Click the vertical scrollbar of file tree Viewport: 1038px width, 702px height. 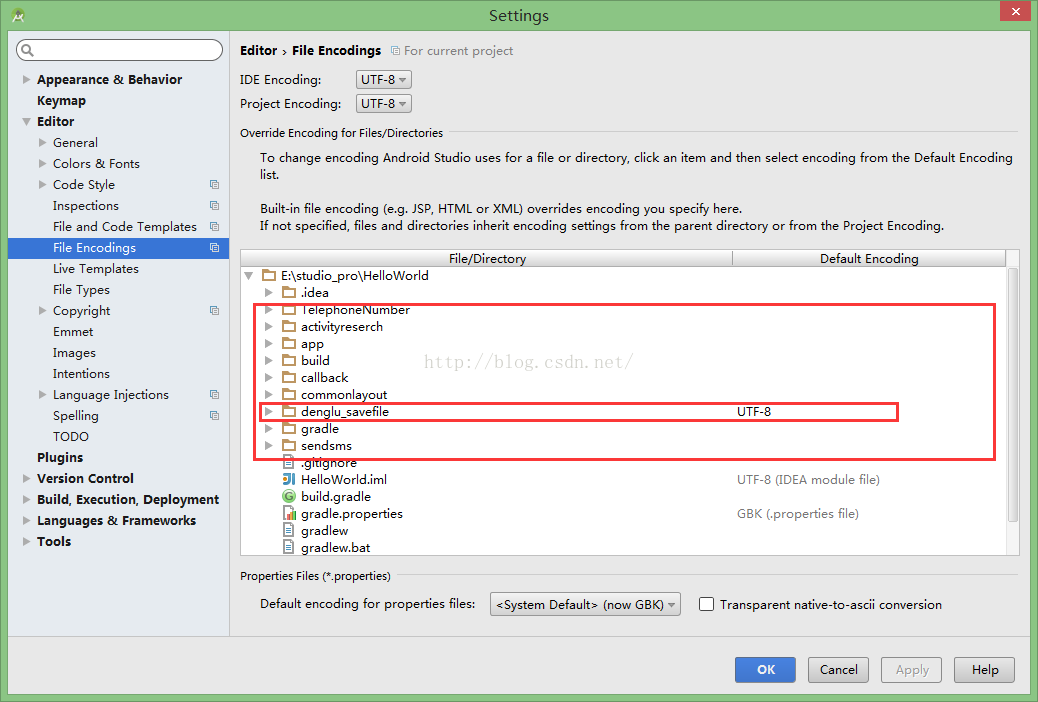pyautogui.click(x=1013, y=395)
